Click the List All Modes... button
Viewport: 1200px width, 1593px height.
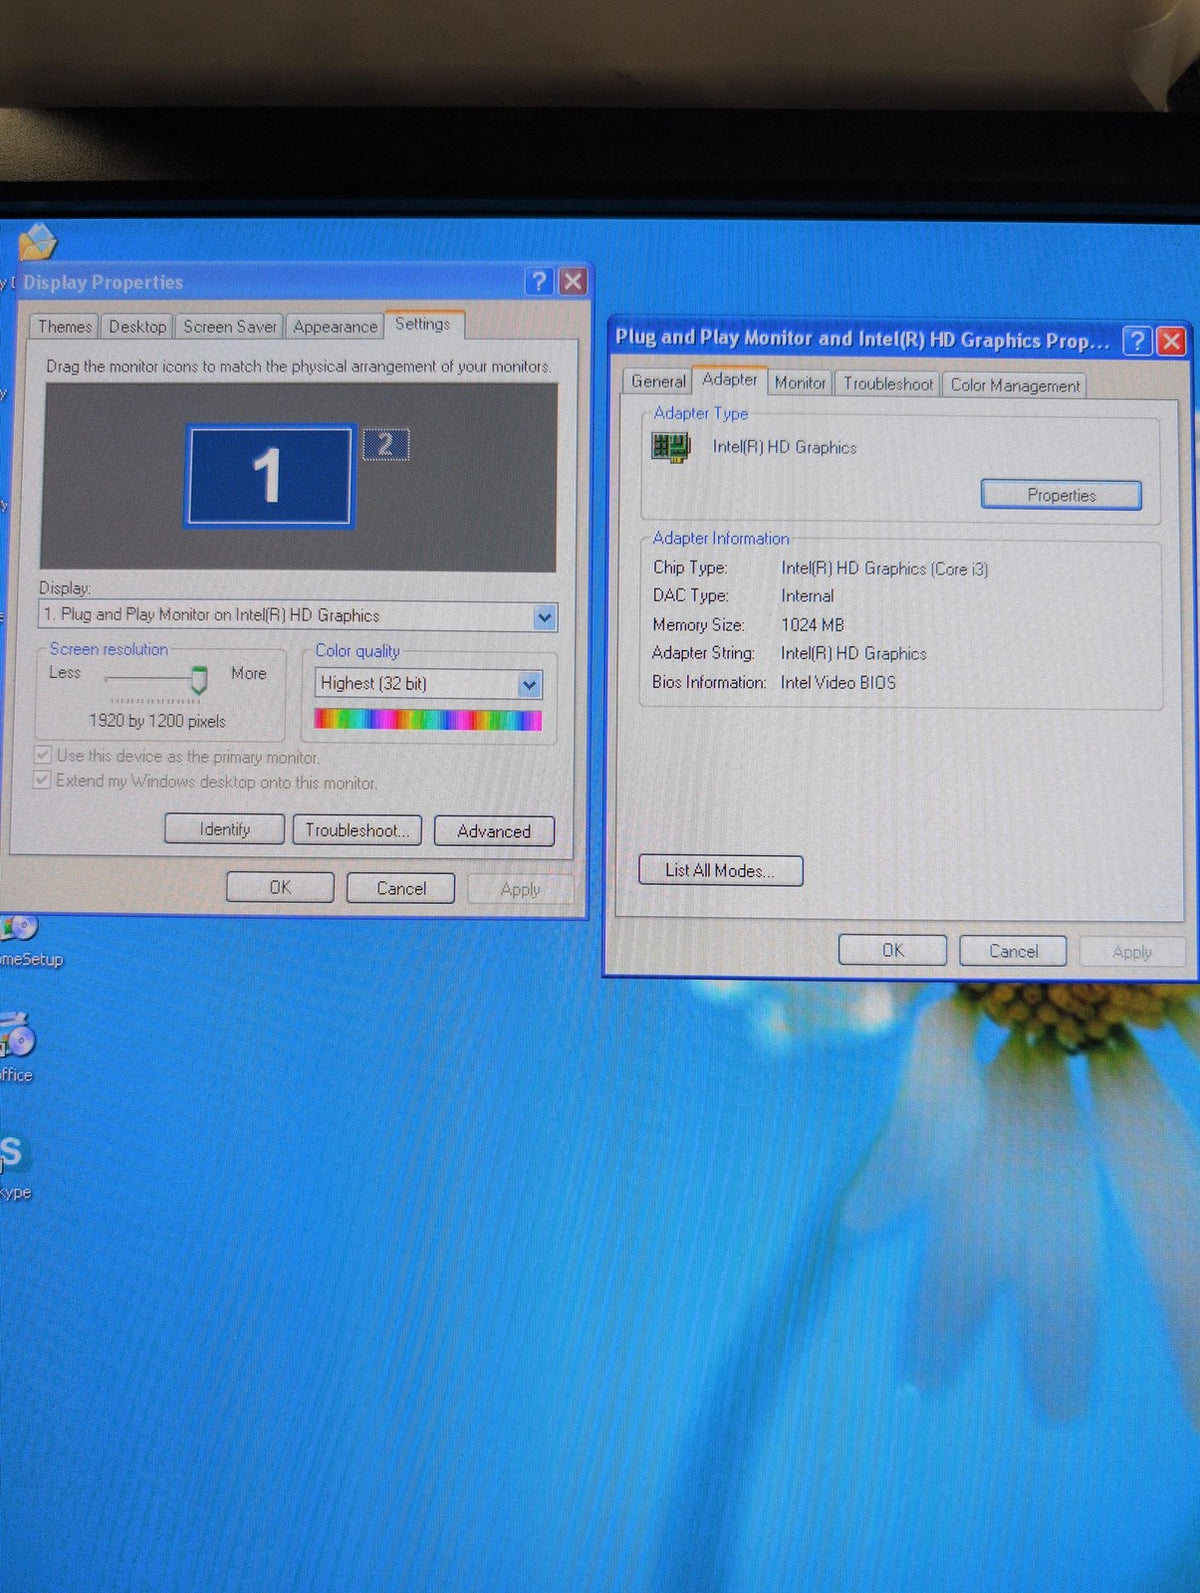click(x=720, y=870)
